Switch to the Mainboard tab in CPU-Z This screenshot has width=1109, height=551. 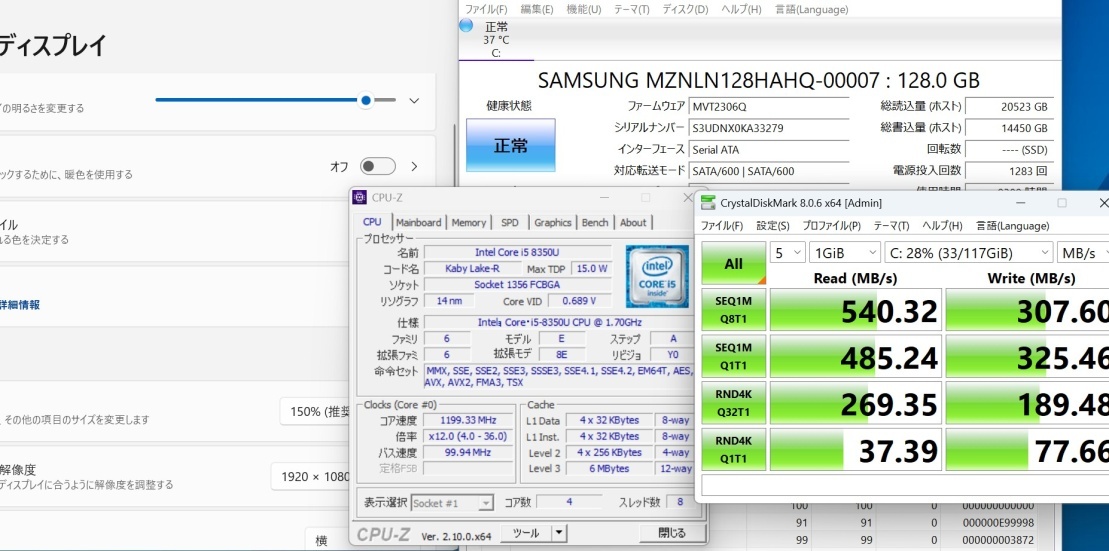pyautogui.click(x=418, y=222)
